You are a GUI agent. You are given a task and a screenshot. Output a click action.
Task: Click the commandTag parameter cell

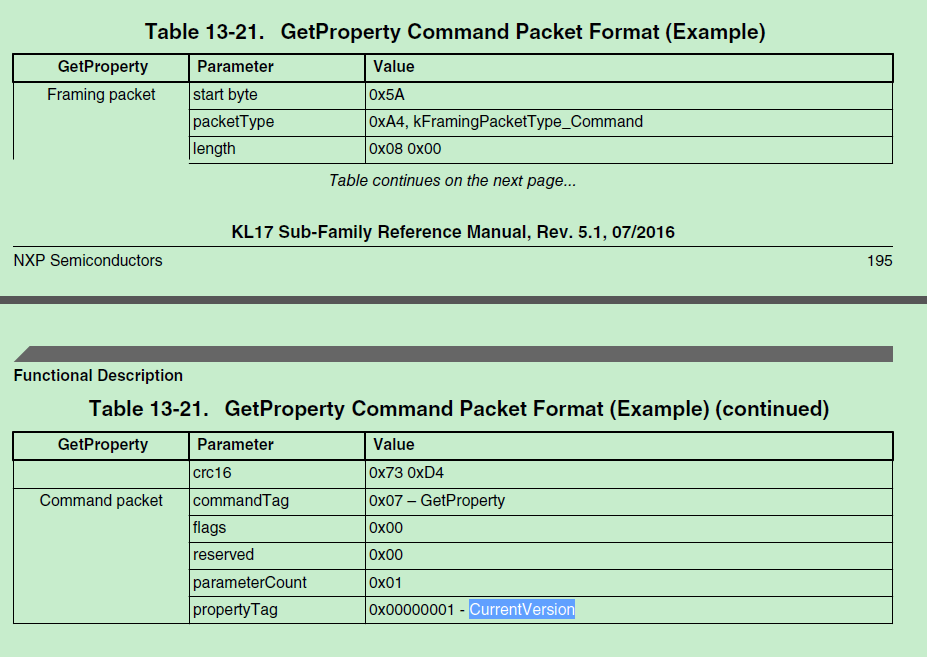click(x=241, y=500)
